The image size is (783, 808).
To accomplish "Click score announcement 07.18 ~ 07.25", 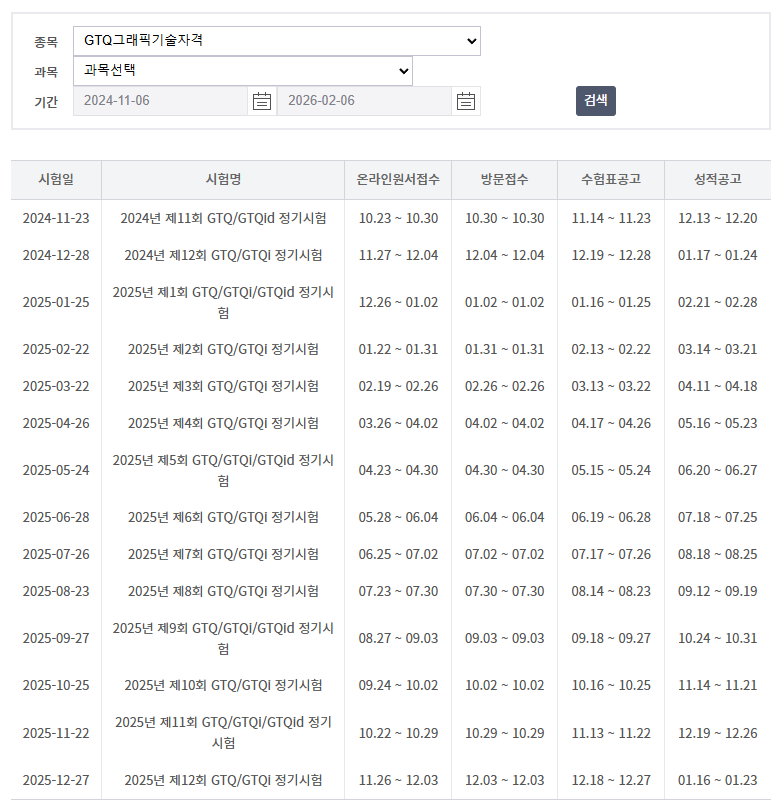I will coord(718,517).
